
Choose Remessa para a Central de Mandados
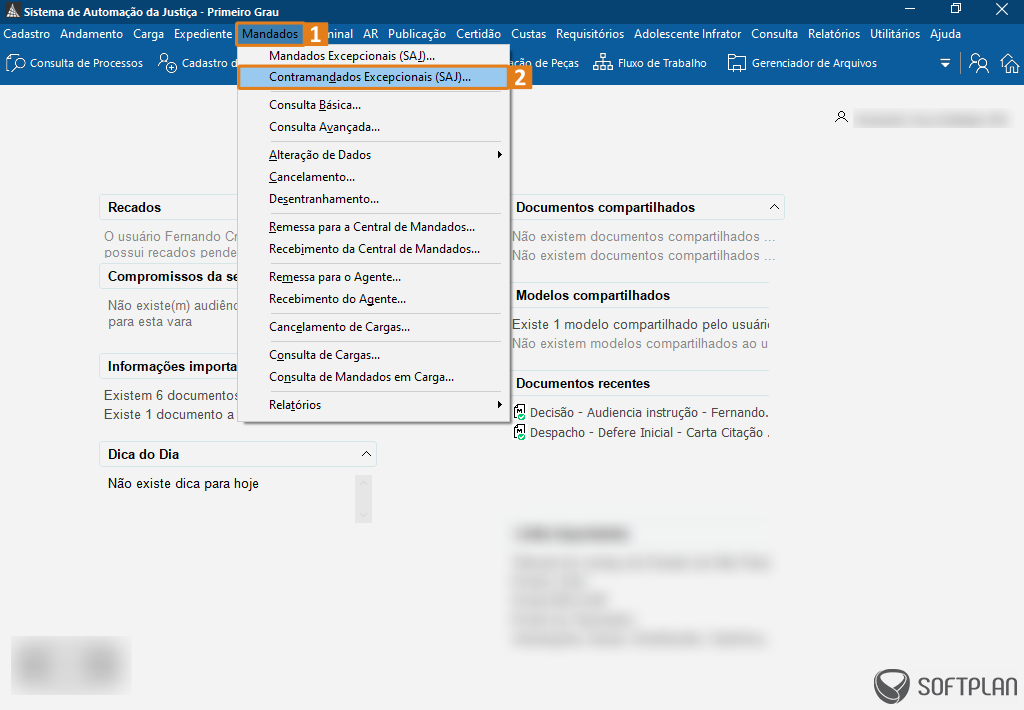coord(373,227)
